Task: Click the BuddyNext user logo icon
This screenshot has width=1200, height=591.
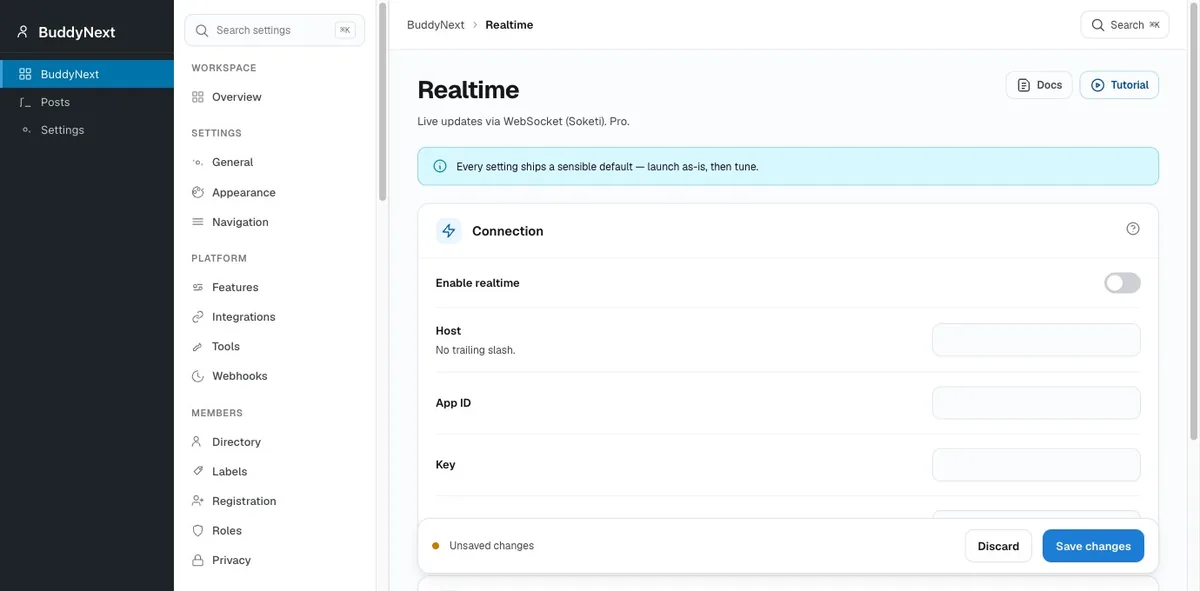Action: click(23, 32)
